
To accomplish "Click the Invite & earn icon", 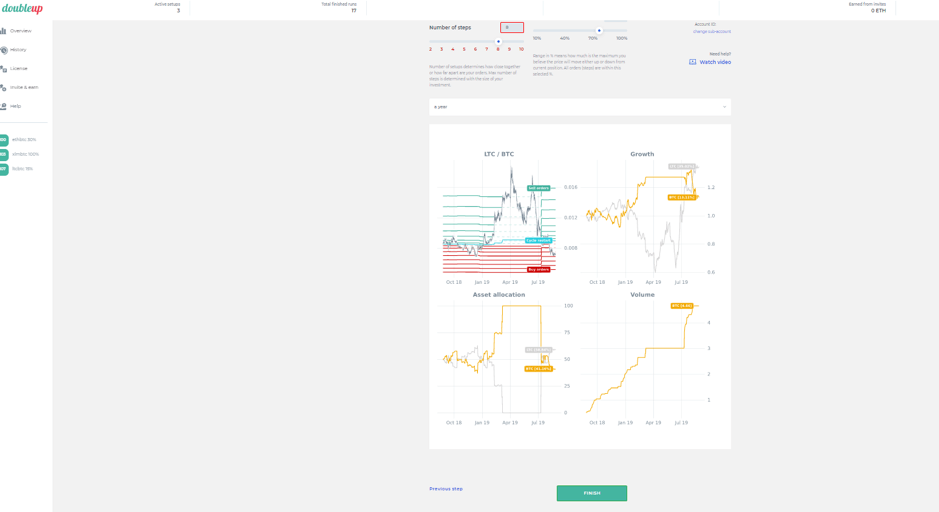I will 3,87.
